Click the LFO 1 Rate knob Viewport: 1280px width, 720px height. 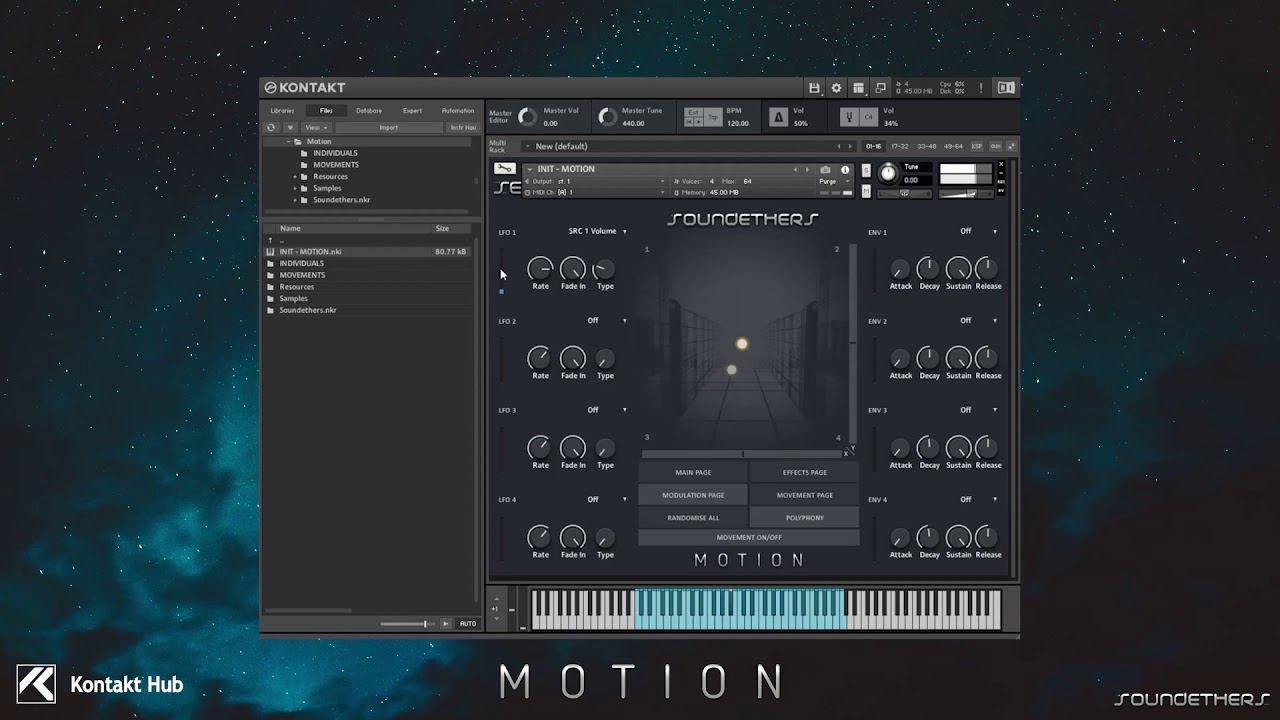pos(540,268)
